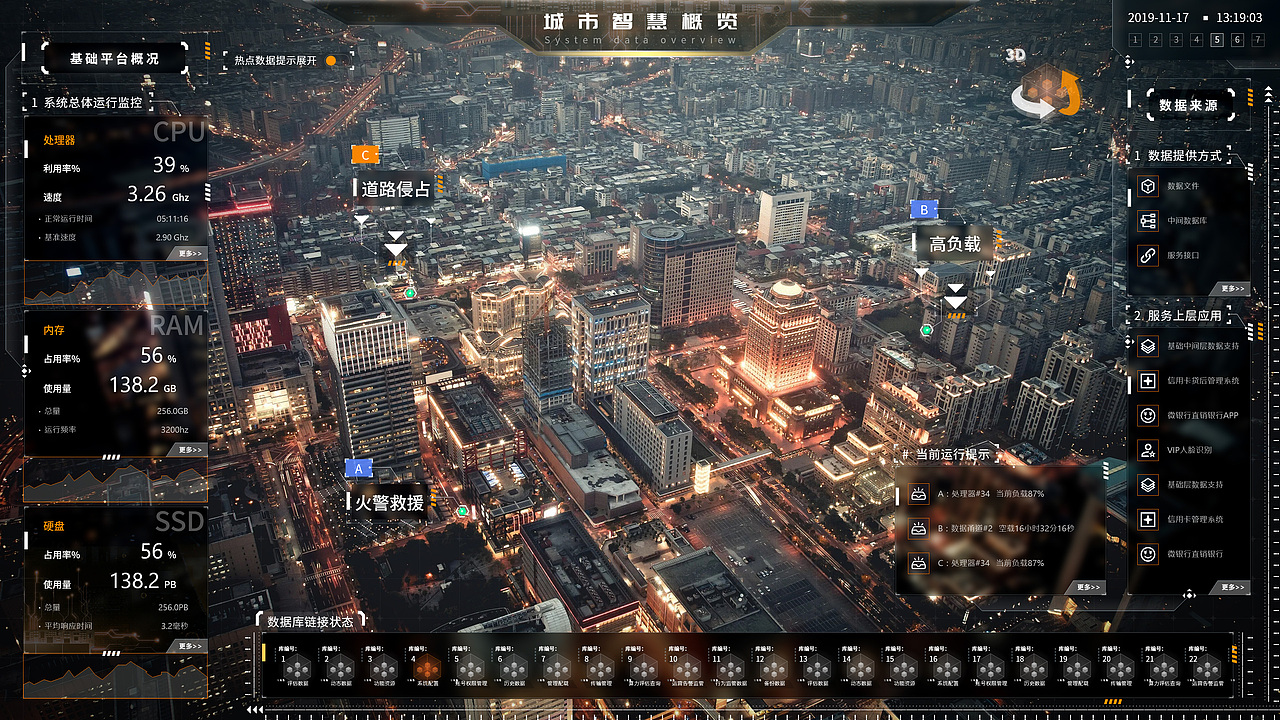Open 更多>> in the CPU panel
The width and height of the screenshot is (1280, 720).
[x=189, y=254]
